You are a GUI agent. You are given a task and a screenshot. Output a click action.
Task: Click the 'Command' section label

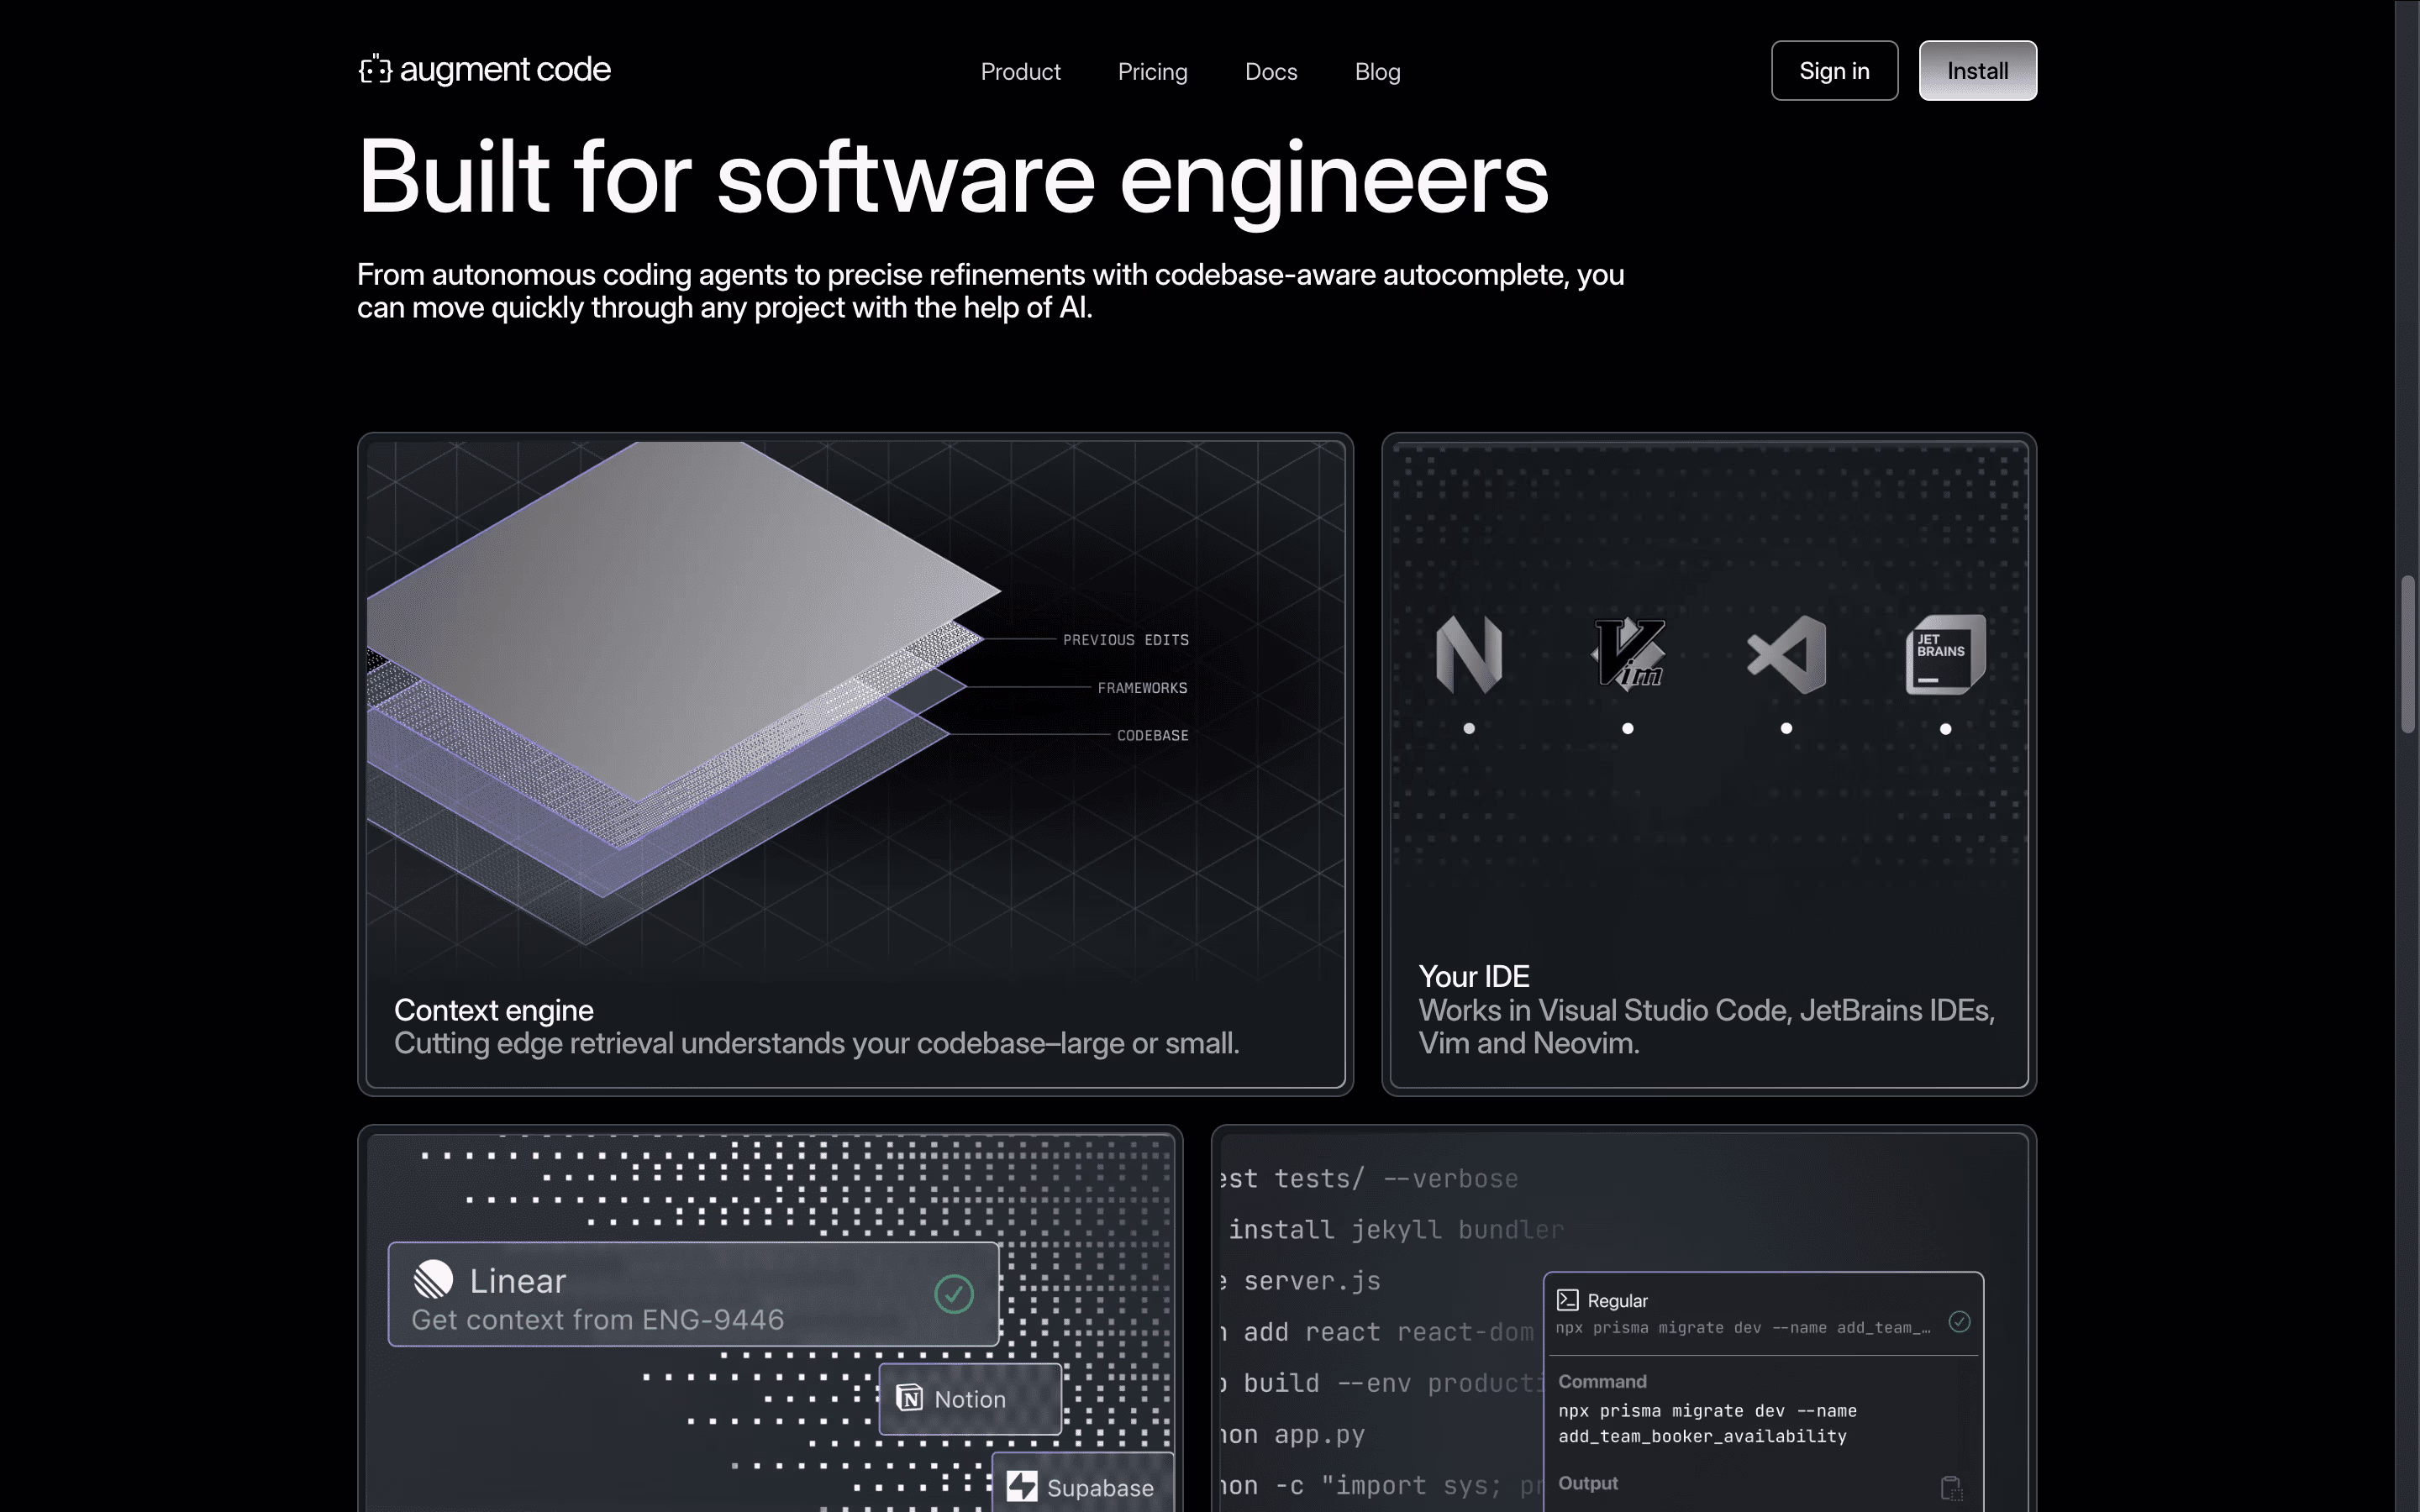coord(1602,1381)
